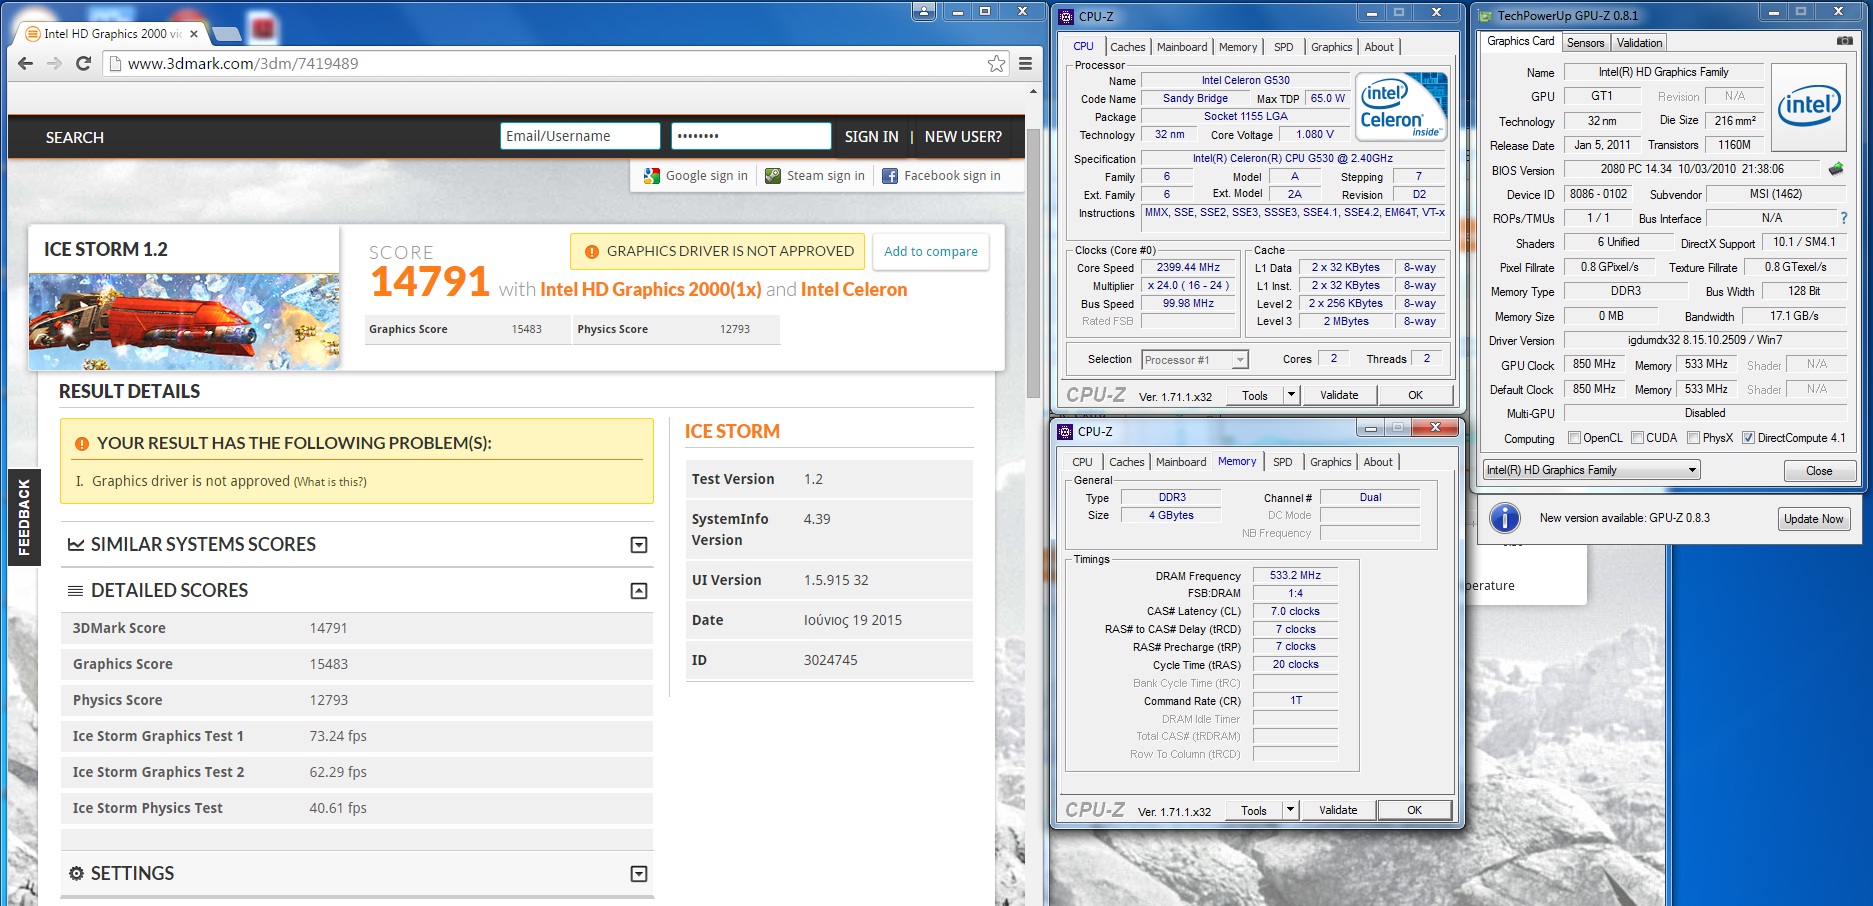1873x906 pixels.
Task: Click the upper CPU-Z window title icon
Action: click(x=1067, y=16)
